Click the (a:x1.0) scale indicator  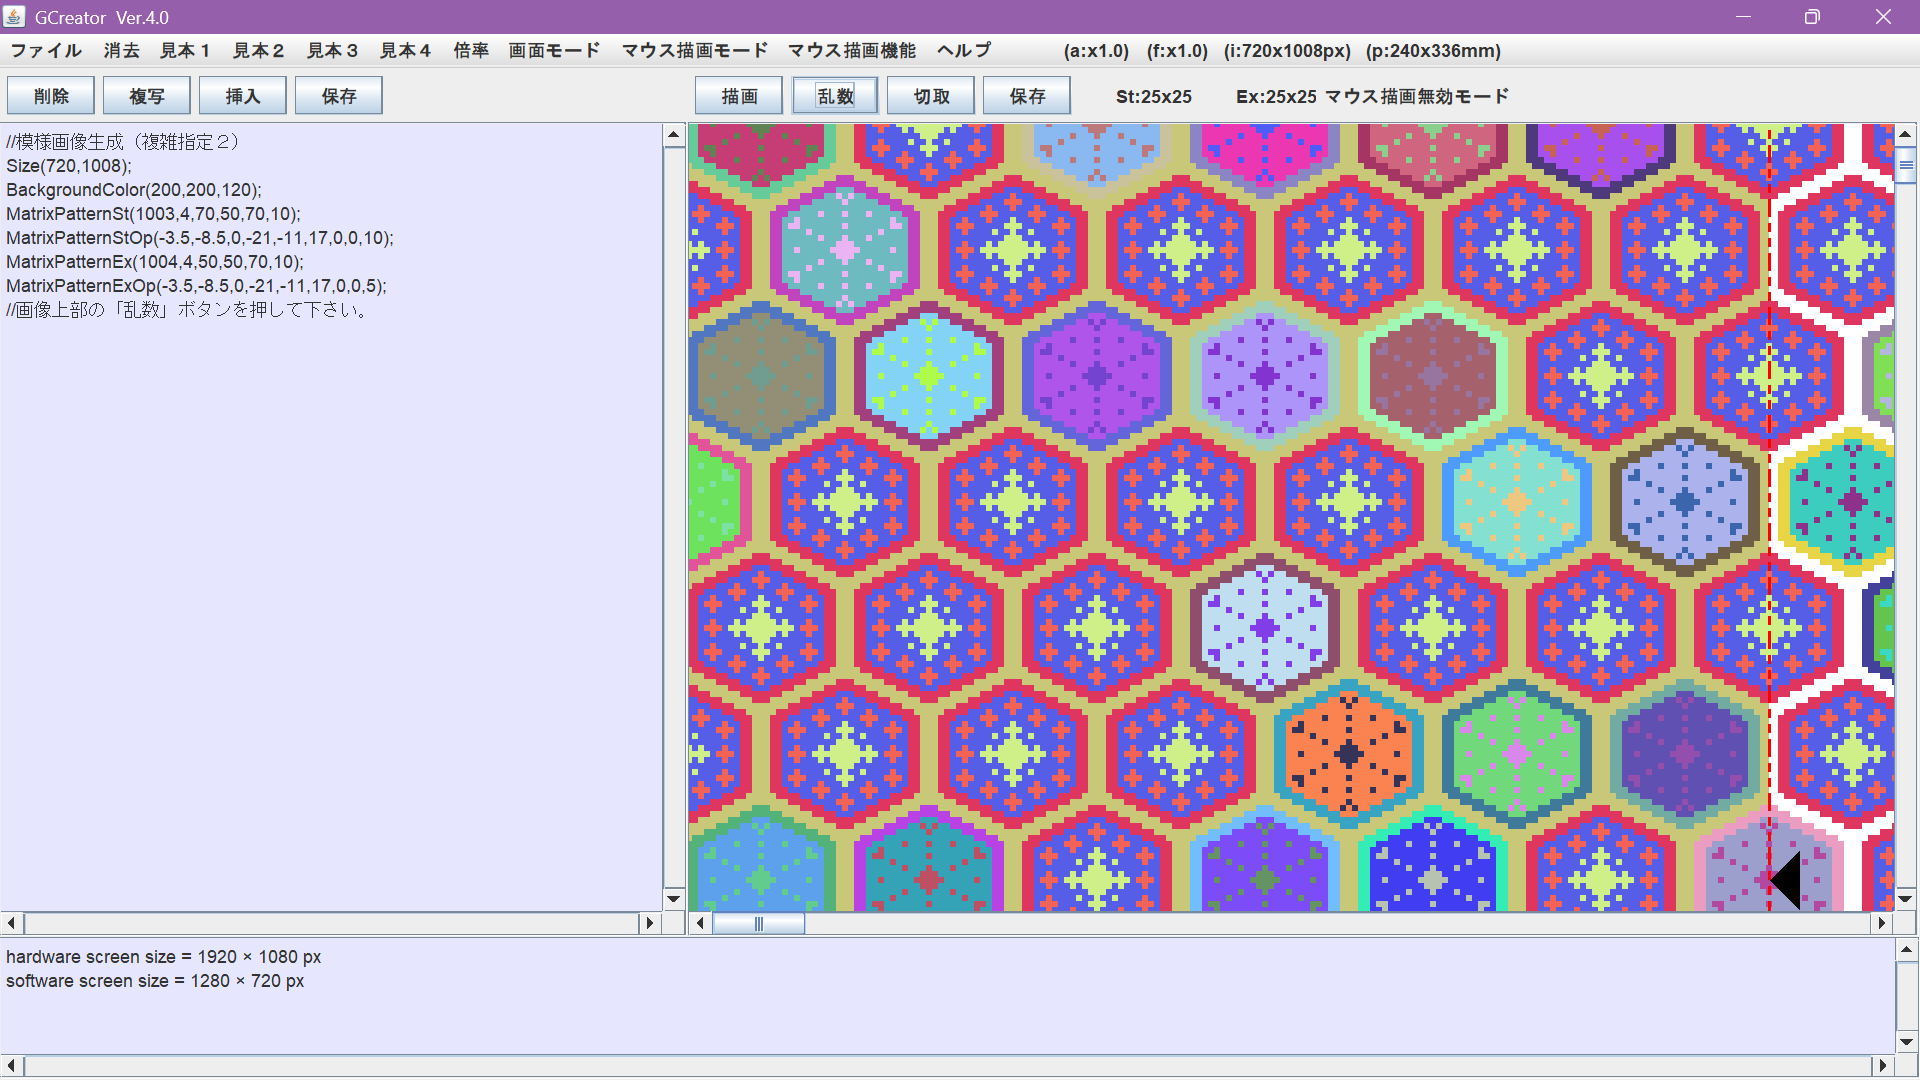pyautogui.click(x=1096, y=51)
